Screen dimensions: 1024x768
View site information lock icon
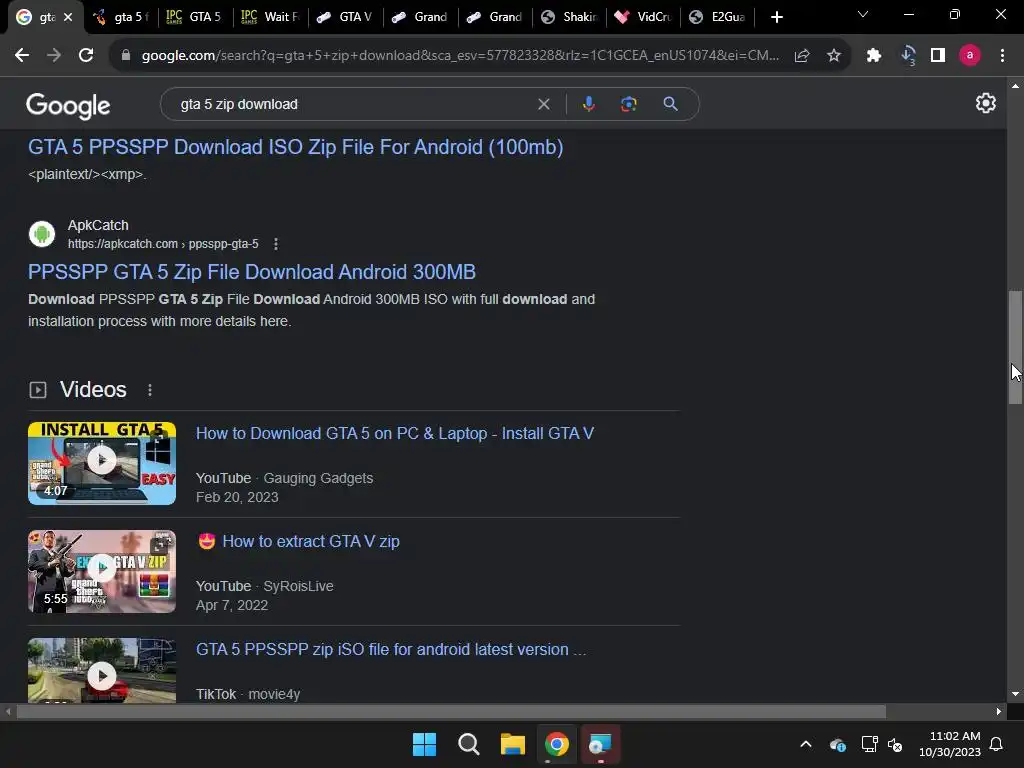pos(125,56)
